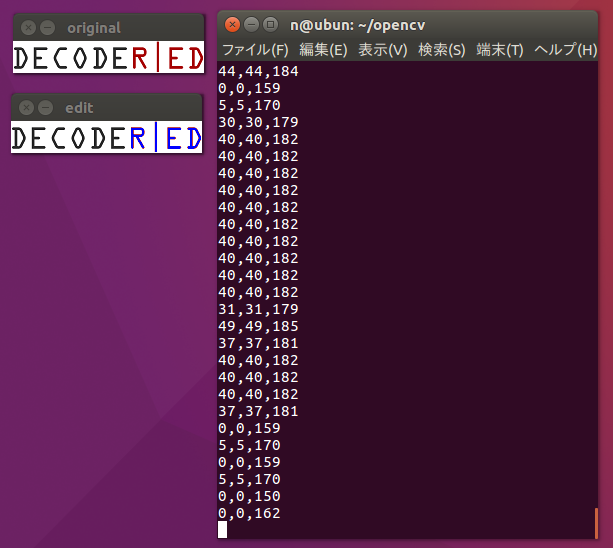
Task: Click the red DECODER|ED image in original window
Action: tap(107, 59)
